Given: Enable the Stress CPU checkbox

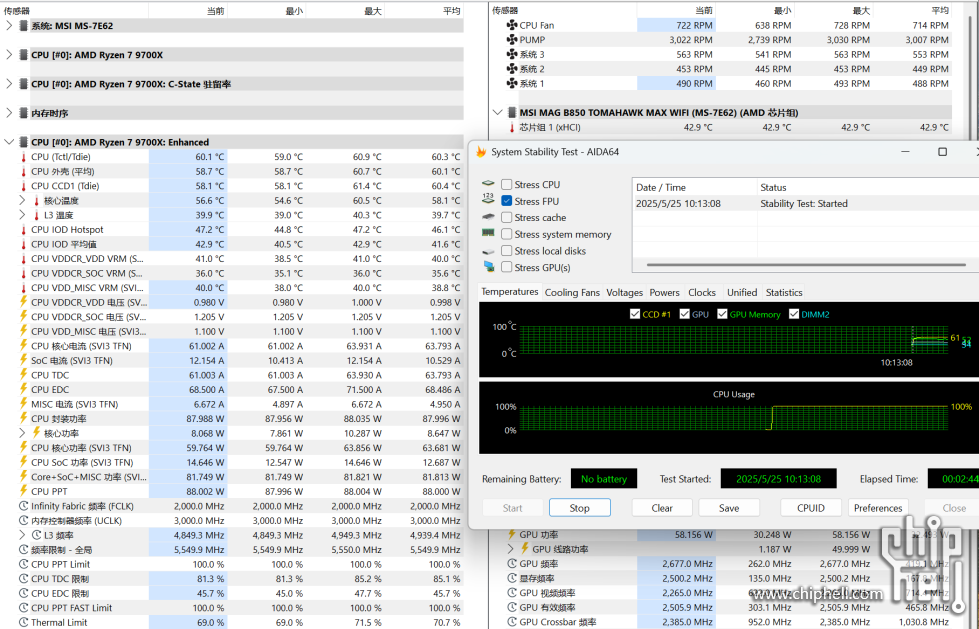Looking at the screenshot, I should (506, 184).
